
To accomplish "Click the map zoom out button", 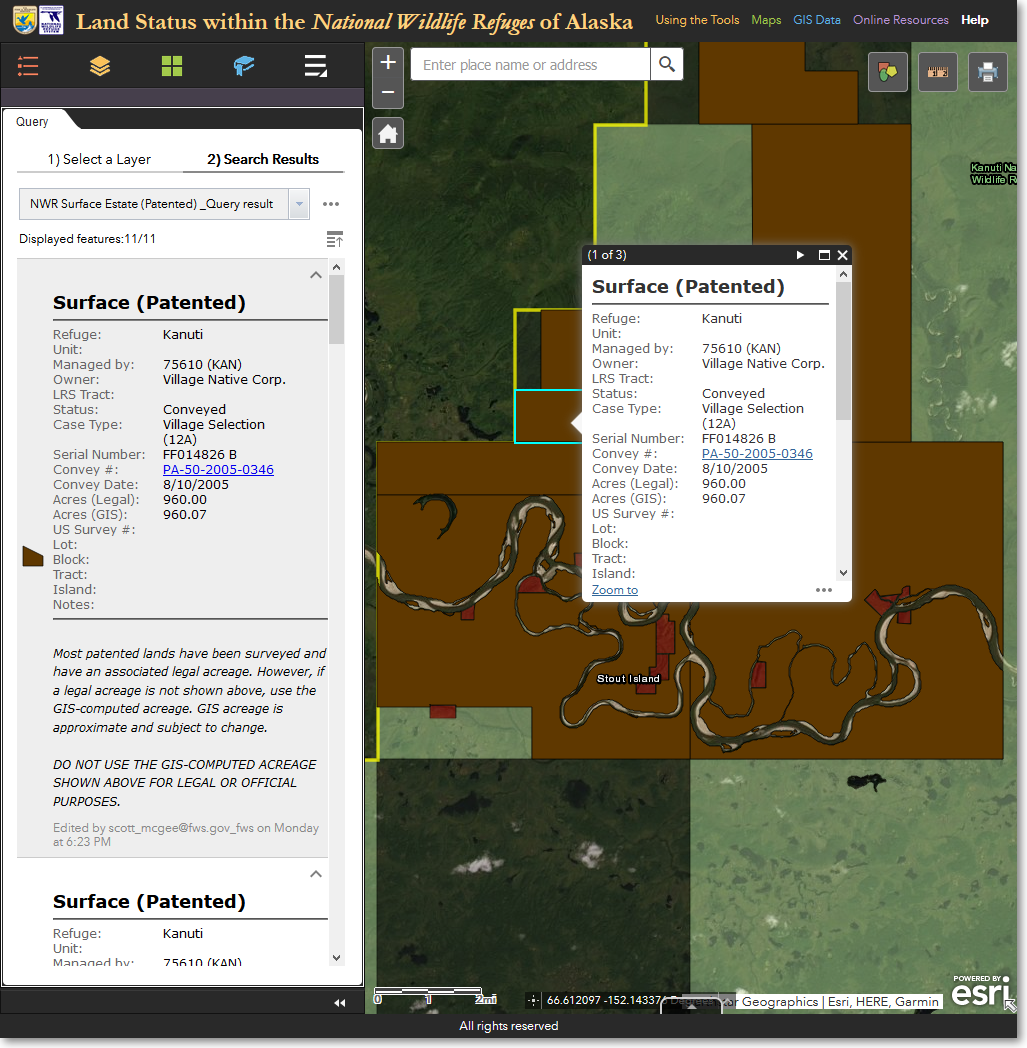I will tap(388, 93).
